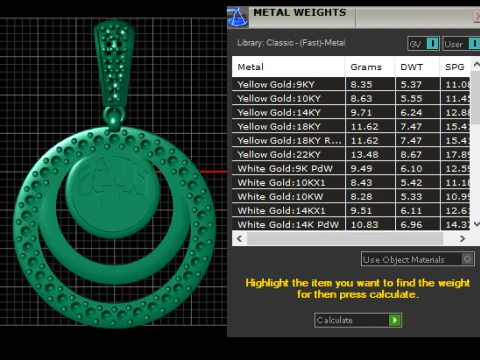Click the 5.33 DWT cell
Viewport: 480px width, 360px height.
[x=418, y=196]
